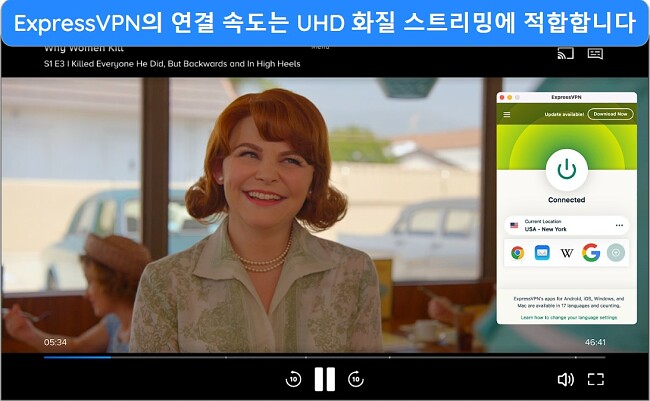Open the cast to device icon
Image resolution: width=650 pixels, height=401 pixels.
coord(565,53)
